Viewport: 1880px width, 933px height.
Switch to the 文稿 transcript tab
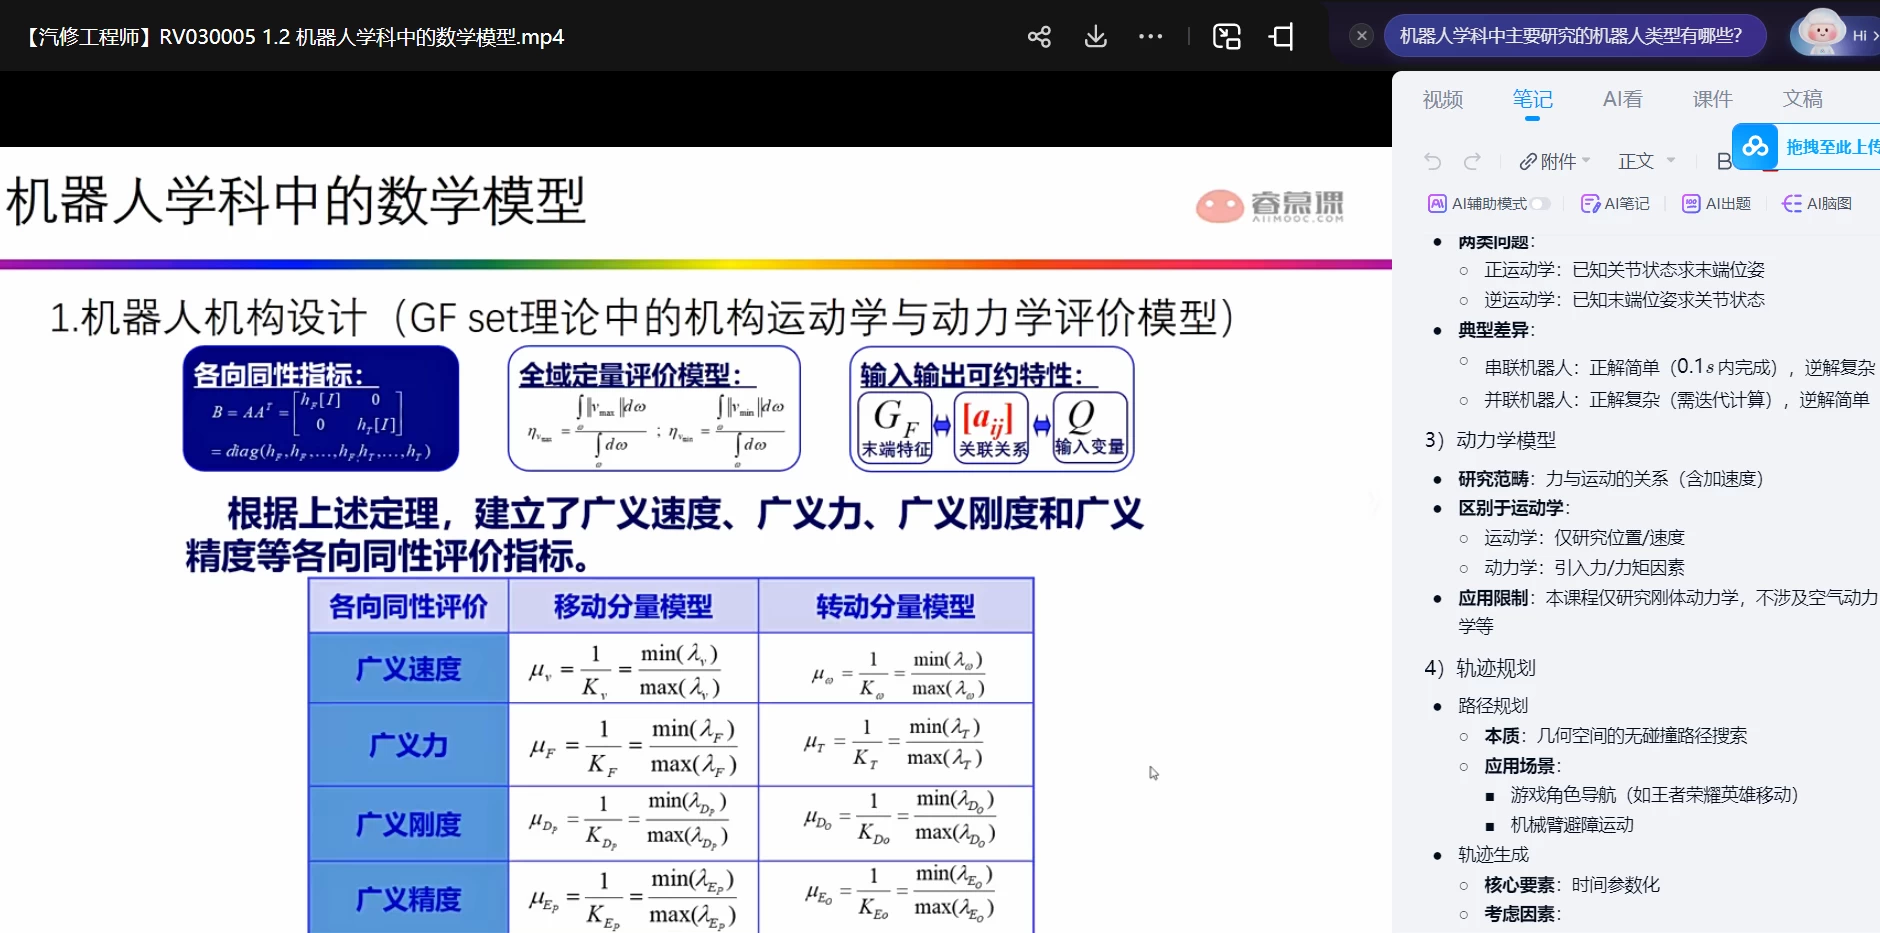pyautogui.click(x=1806, y=99)
